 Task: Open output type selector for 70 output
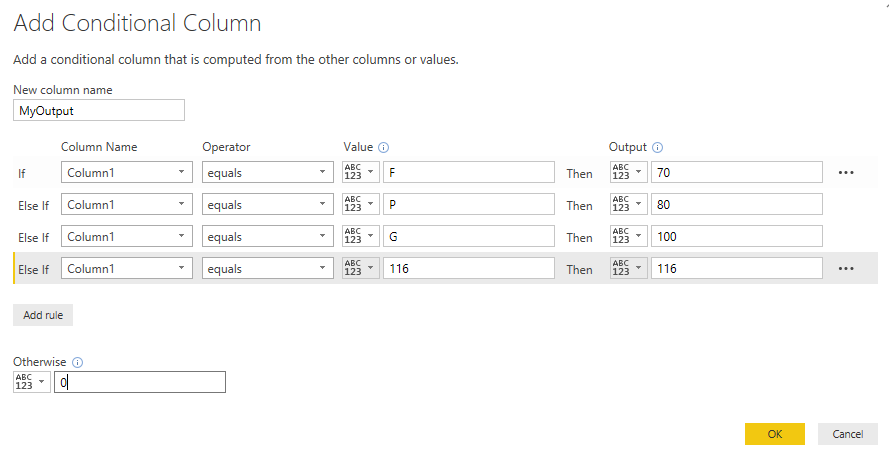pyautogui.click(x=629, y=172)
